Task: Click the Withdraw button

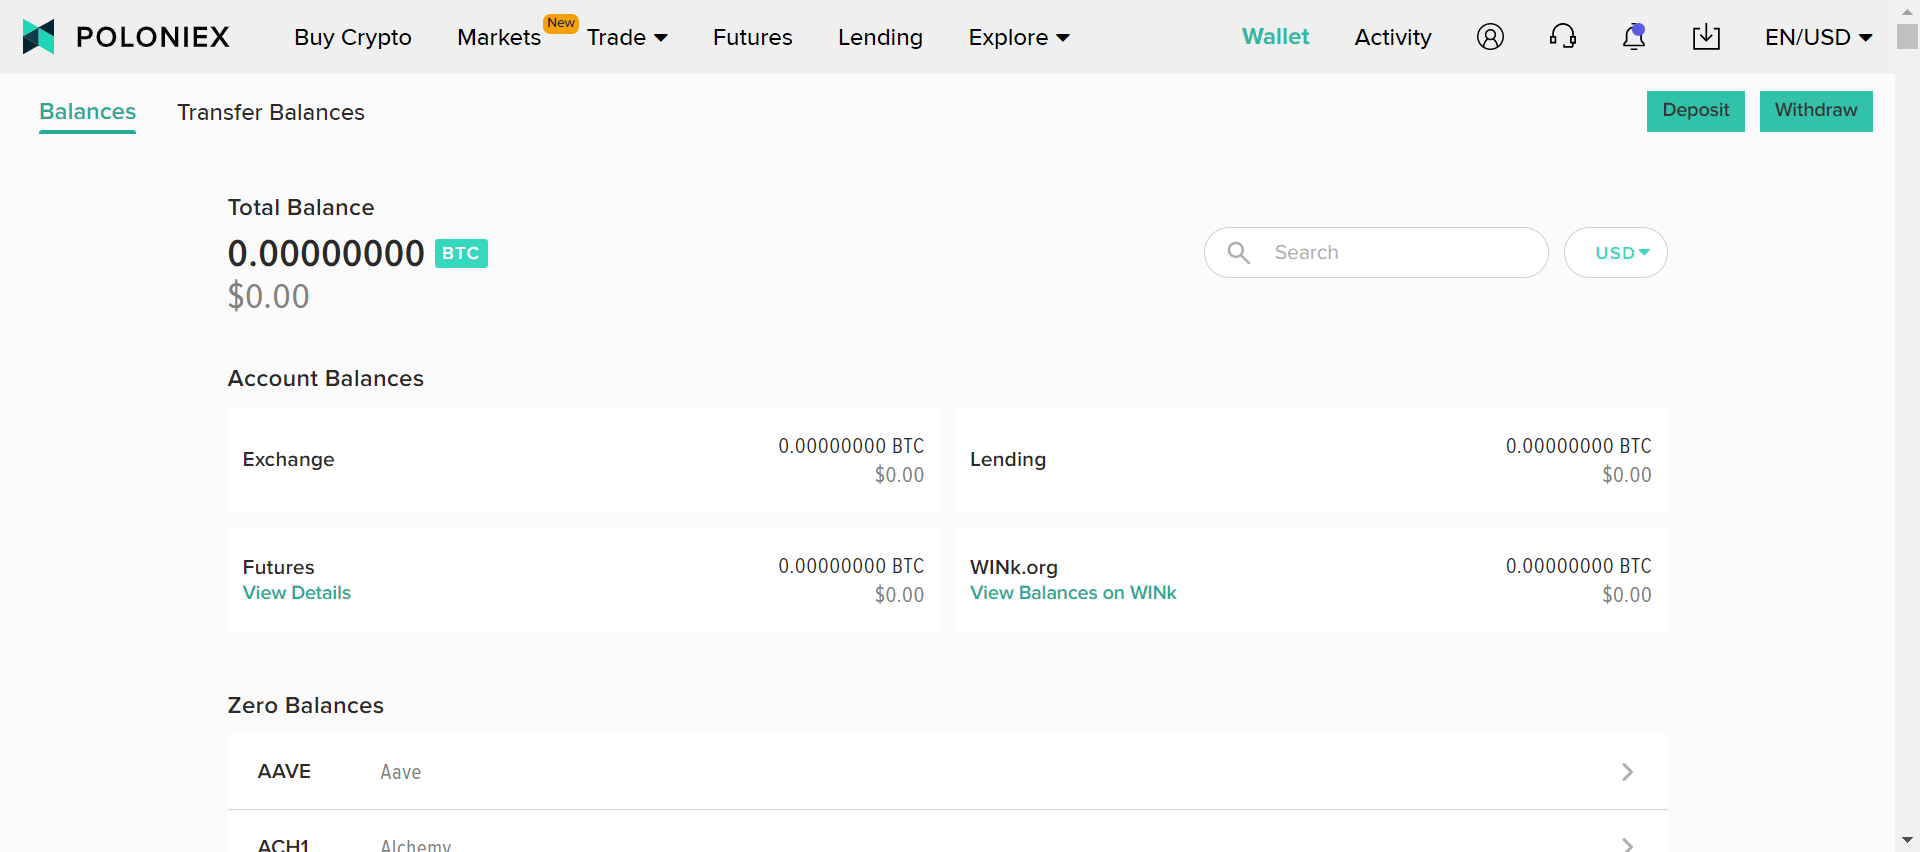Action: pos(1816,111)
